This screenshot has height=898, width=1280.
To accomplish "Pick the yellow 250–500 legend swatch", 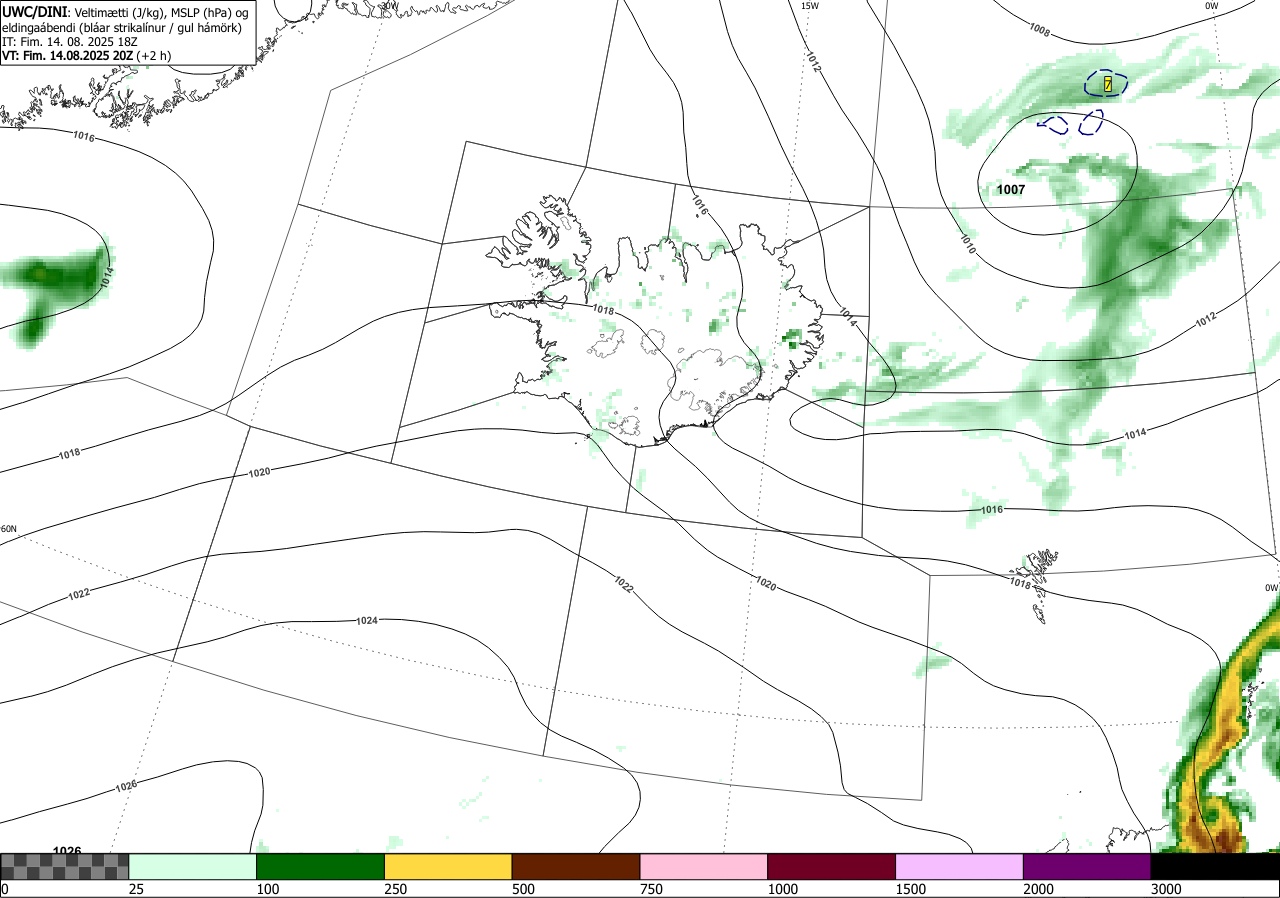I will [448, 866].
